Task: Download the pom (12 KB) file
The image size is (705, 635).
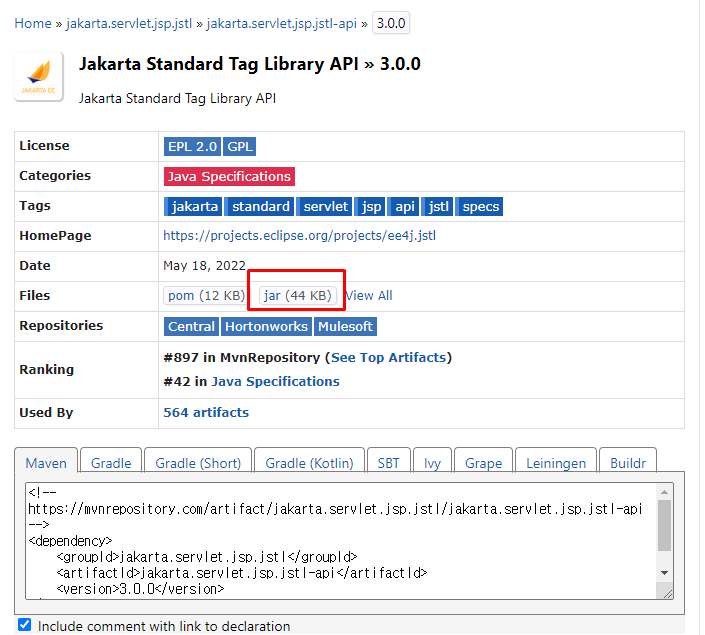Action: 205,296
